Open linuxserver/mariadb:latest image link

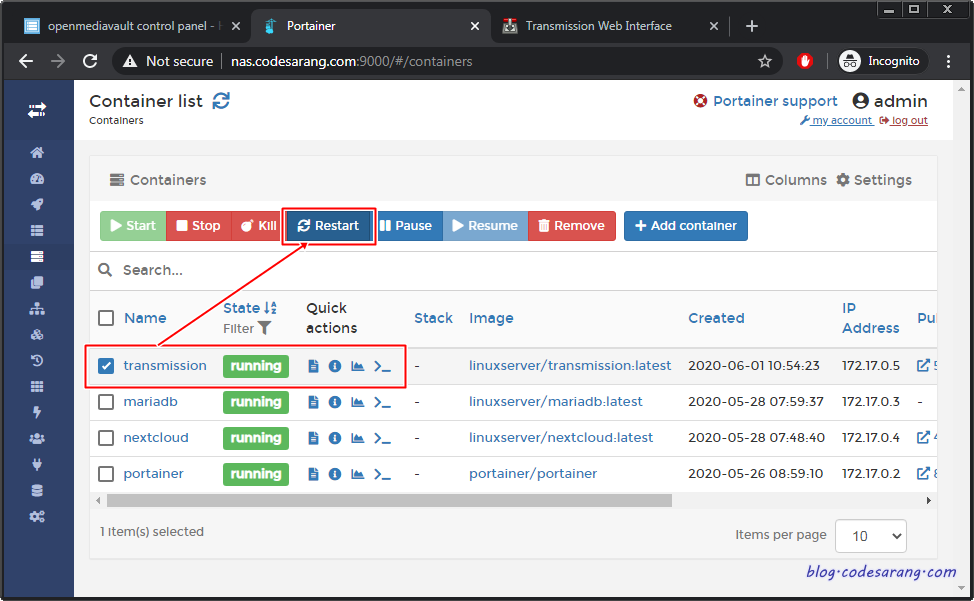coord(555,402)
